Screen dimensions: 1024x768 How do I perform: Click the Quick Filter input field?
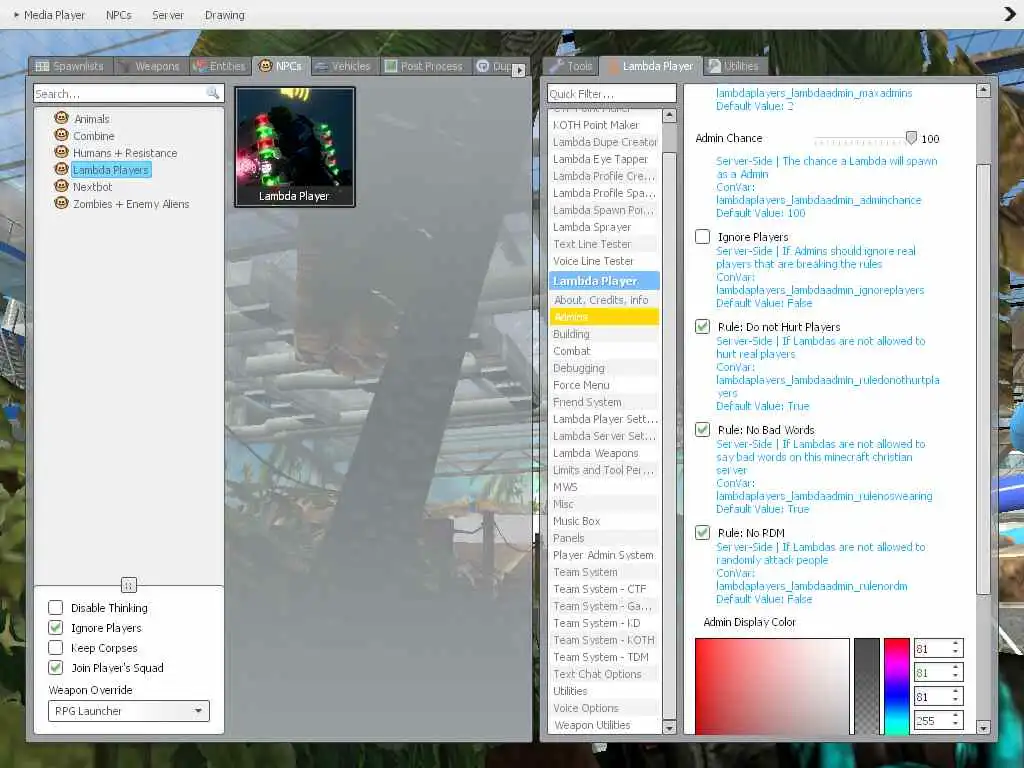click(x=612, y=93)
